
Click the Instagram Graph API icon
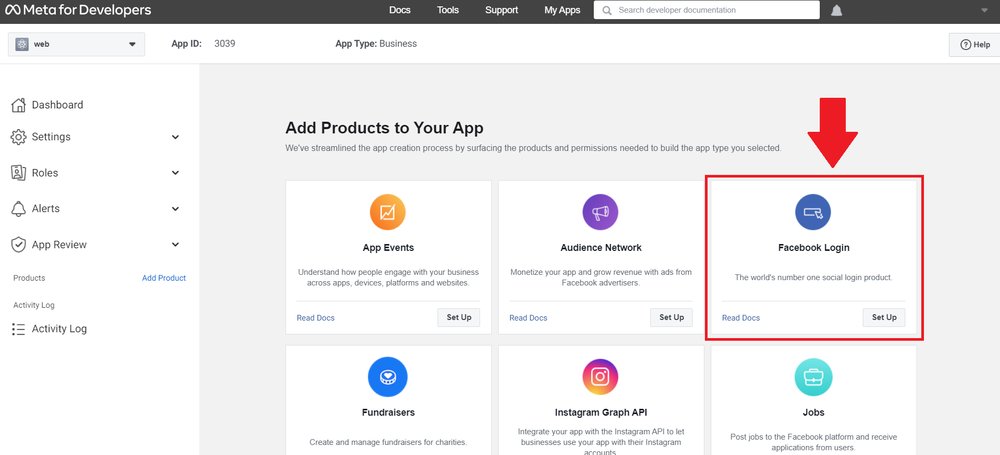click(x=600, y=377)
